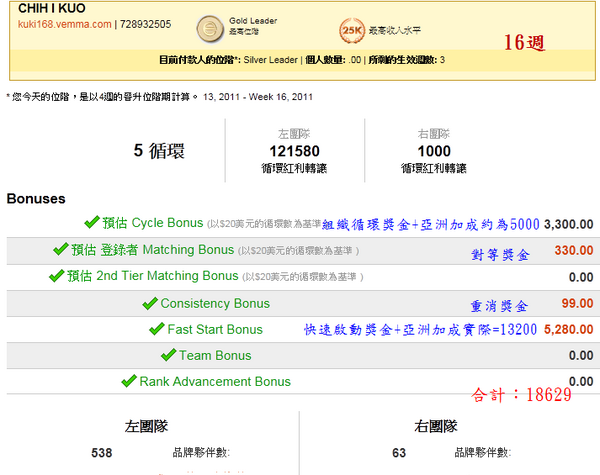Select the 5,280.00 Fast Start amount
600x475 pixels.
pos(569,329)
